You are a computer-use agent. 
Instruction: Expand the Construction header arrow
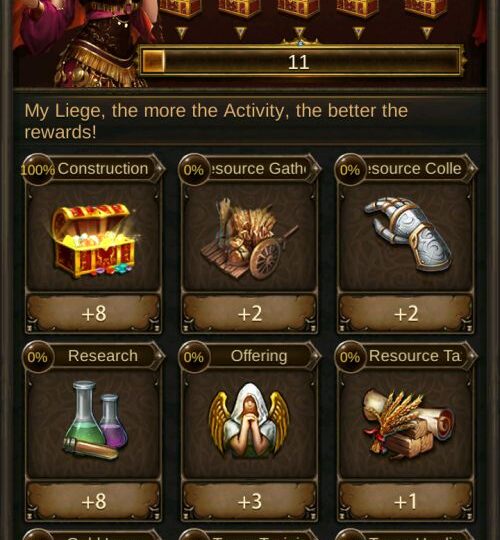(159, 169)
